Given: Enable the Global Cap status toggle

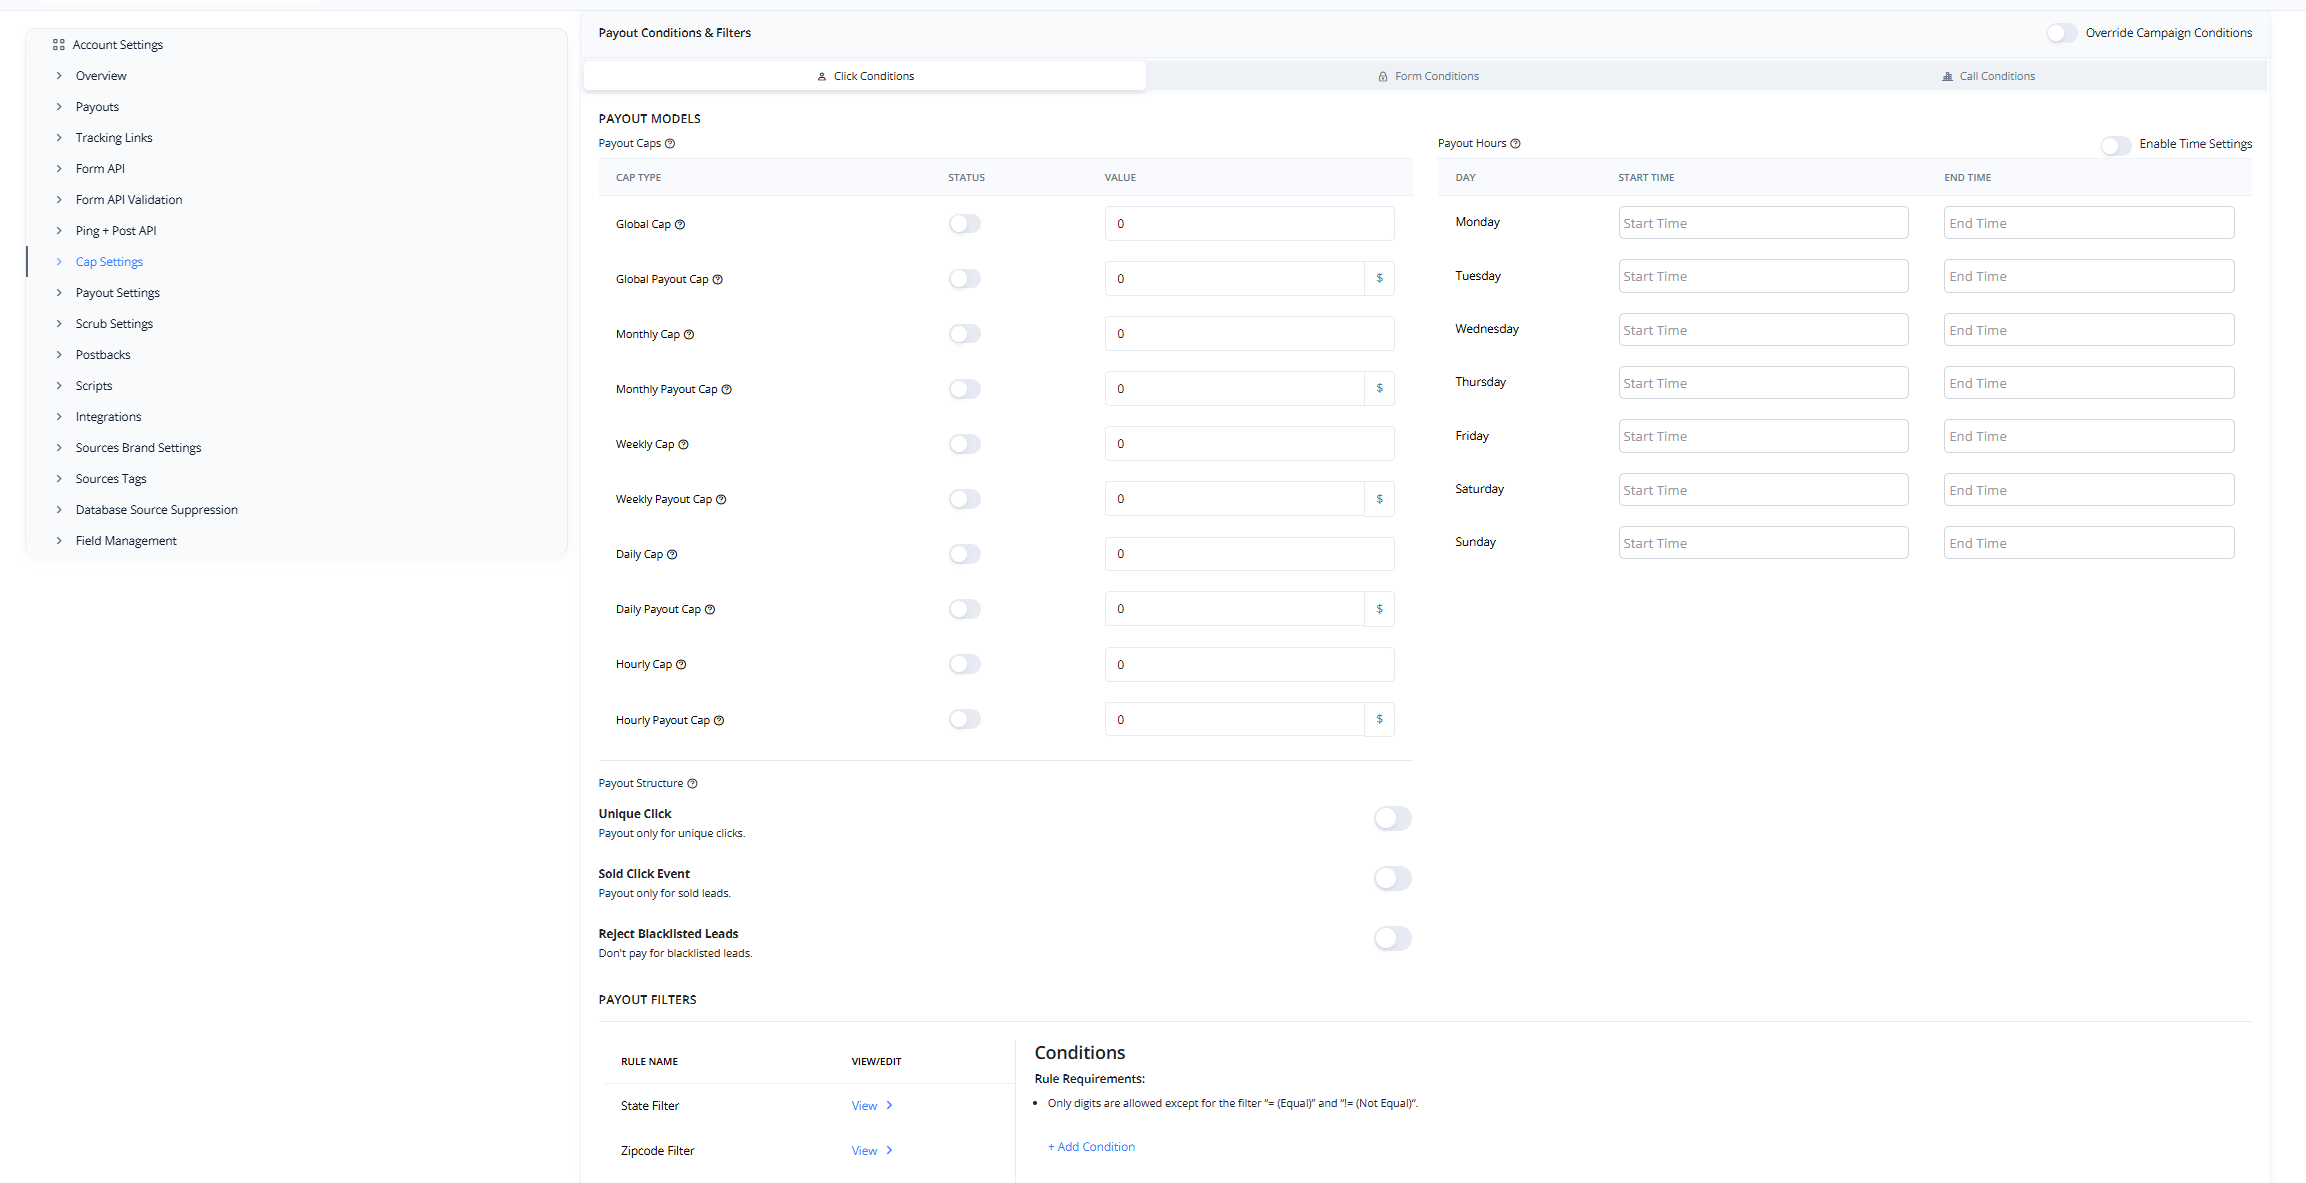Looking at the screenshot, I should (x=965, y=224).
